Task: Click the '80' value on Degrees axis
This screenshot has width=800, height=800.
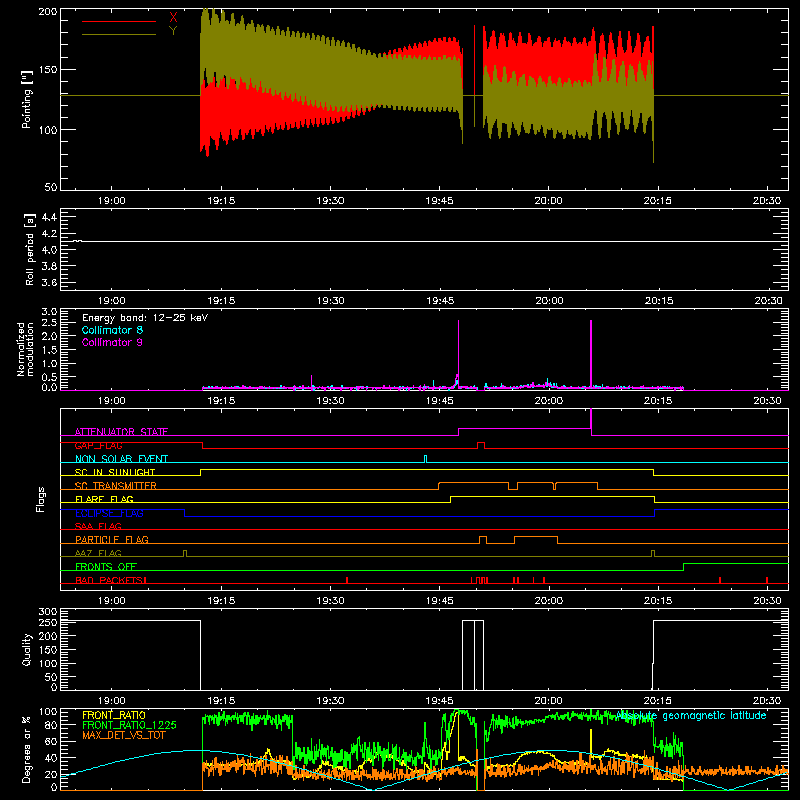Action: tap(51, 725)
